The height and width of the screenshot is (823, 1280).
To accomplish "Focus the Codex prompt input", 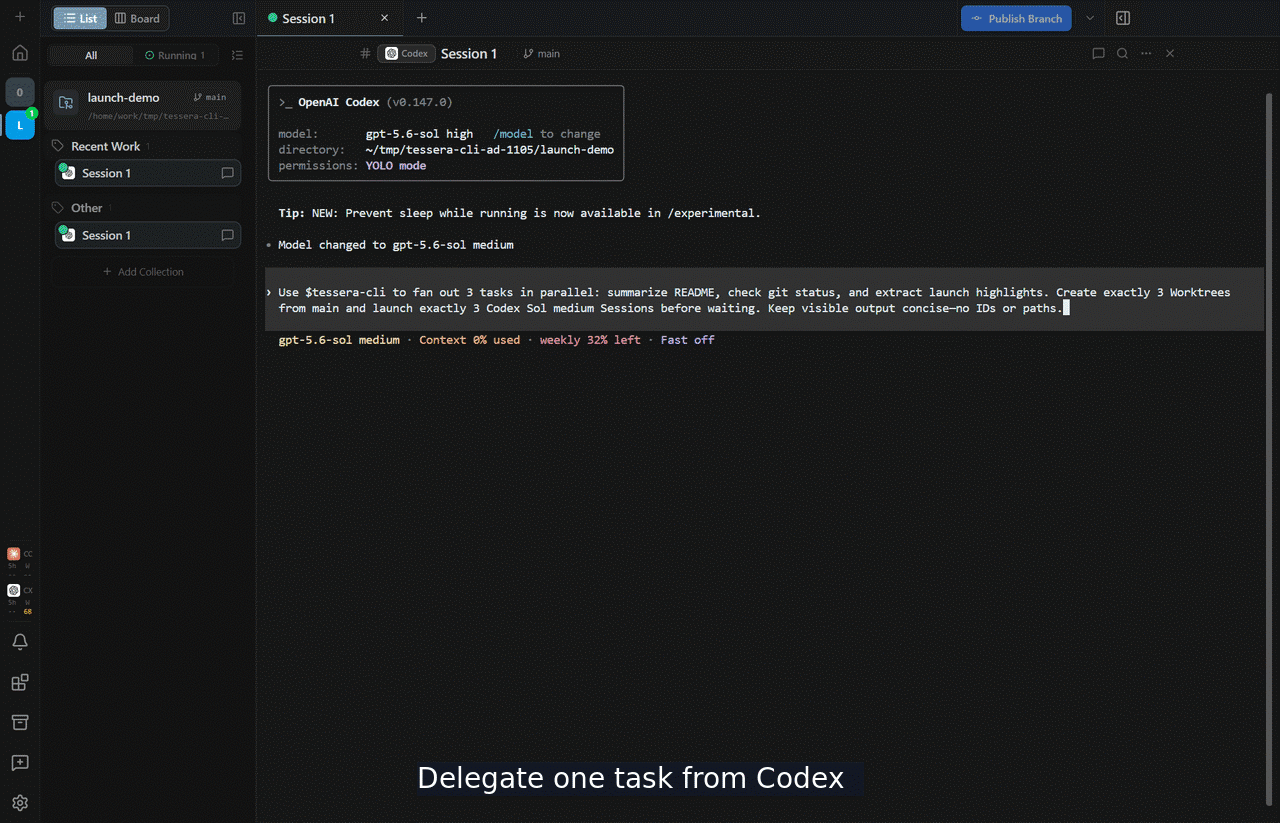I will pyautogui.click(x=764, y=300).
